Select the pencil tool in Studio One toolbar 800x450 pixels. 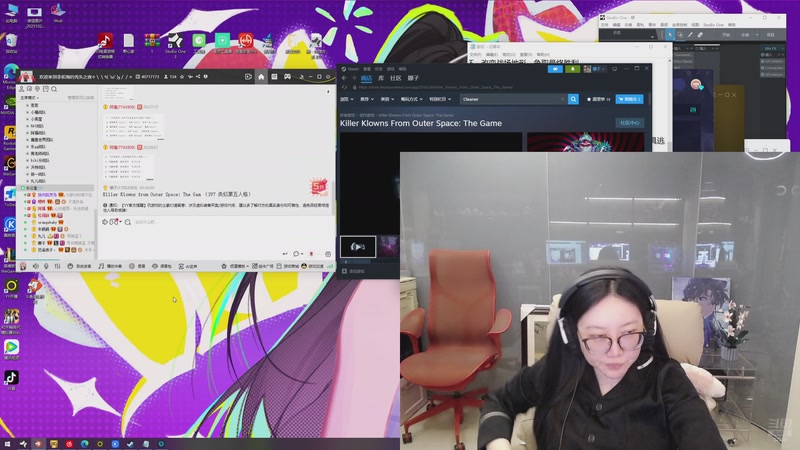(x=690, y=35)
